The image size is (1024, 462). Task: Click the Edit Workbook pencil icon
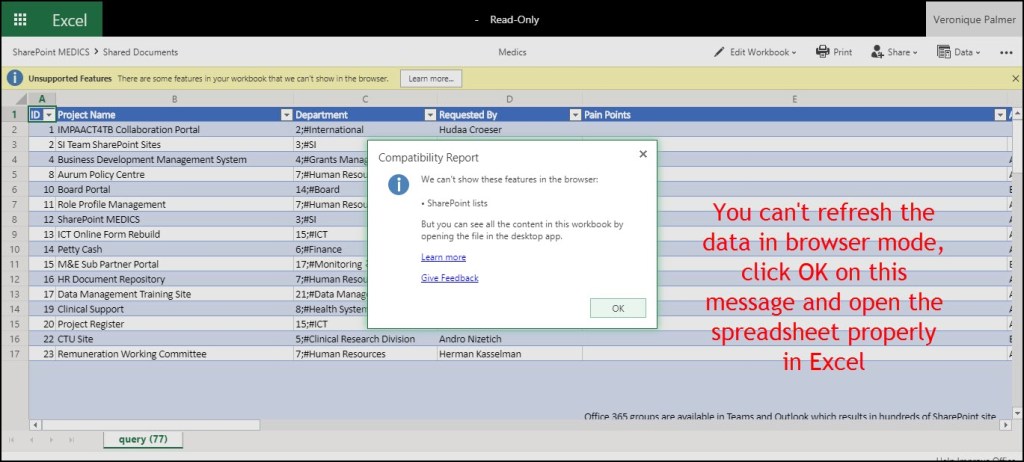pyautogui.click(x=719, y=52)
